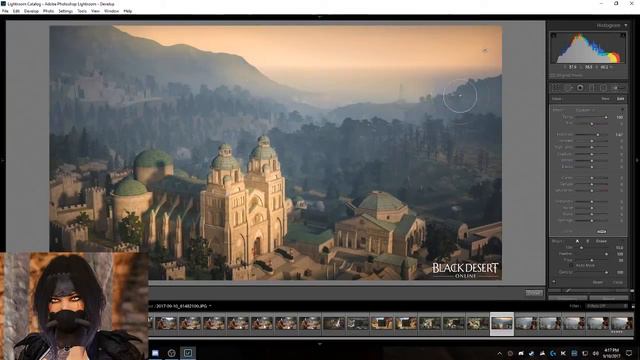Open the Color swatch picker
Screen dimensions: 640x360
point(601,231)
